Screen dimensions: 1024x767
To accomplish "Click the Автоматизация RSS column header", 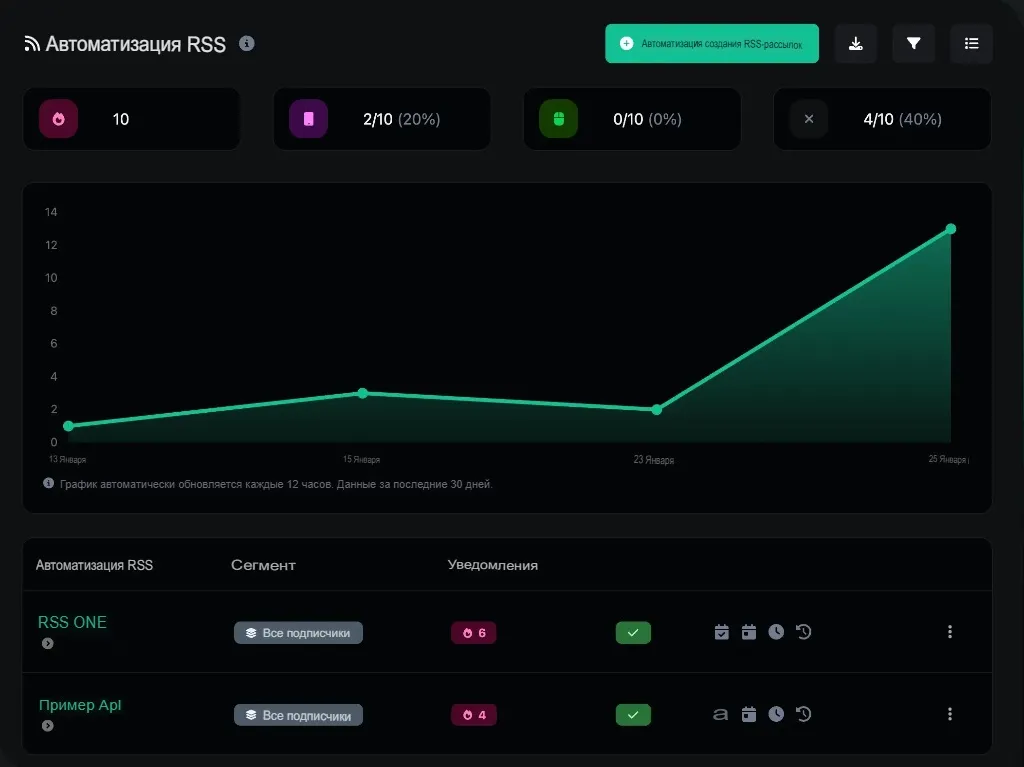I will pyautogui.click(x=94, y=565).
